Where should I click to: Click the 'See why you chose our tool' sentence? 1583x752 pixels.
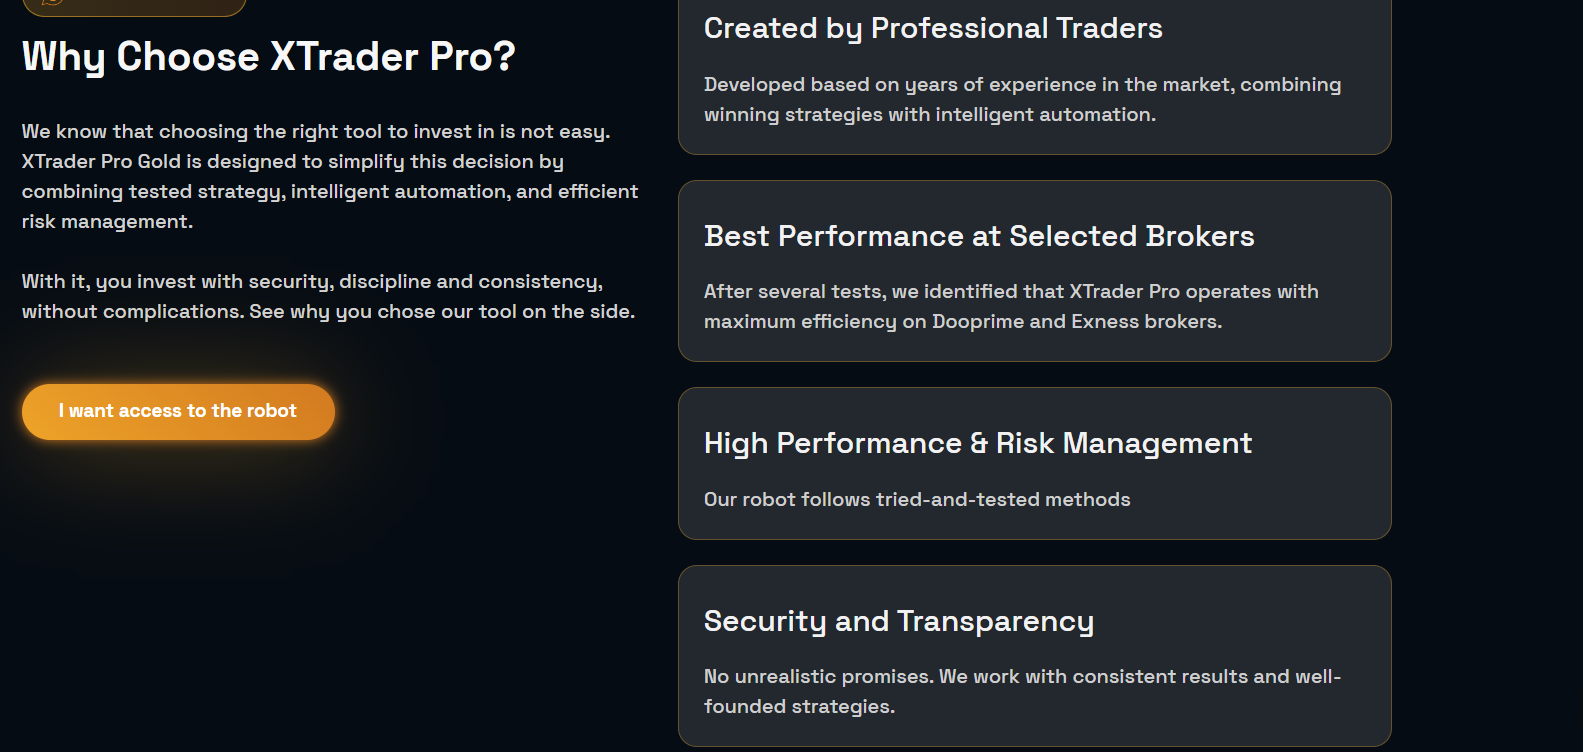(441, 312)
